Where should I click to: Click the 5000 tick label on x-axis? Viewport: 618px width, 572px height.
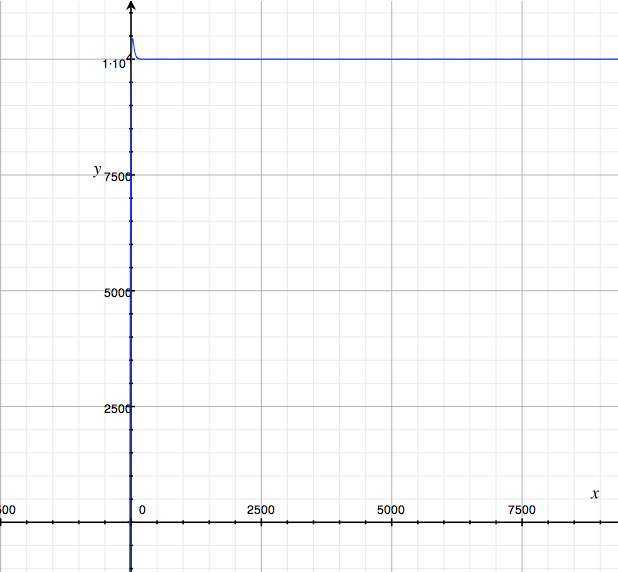pyautogui.click(x=391, y=510)
